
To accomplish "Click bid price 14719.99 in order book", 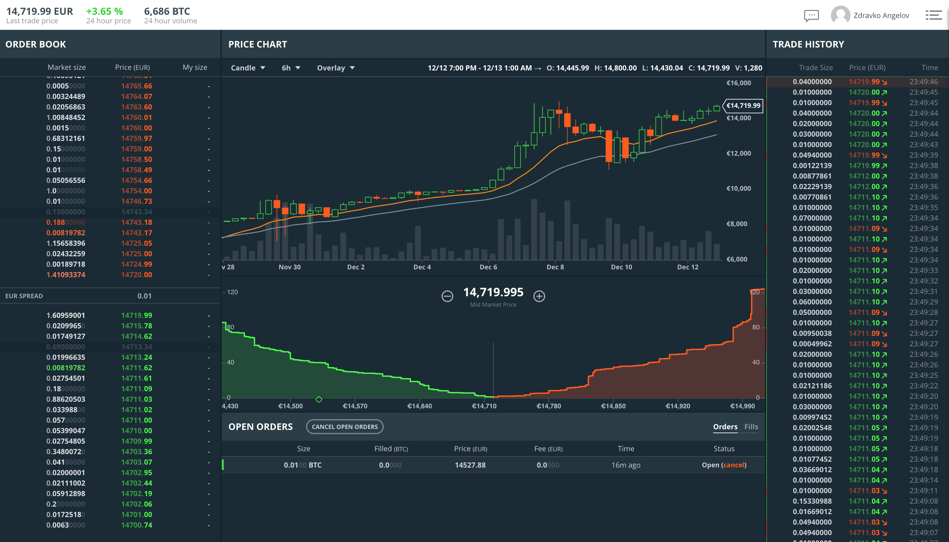I will click(137, 315).
